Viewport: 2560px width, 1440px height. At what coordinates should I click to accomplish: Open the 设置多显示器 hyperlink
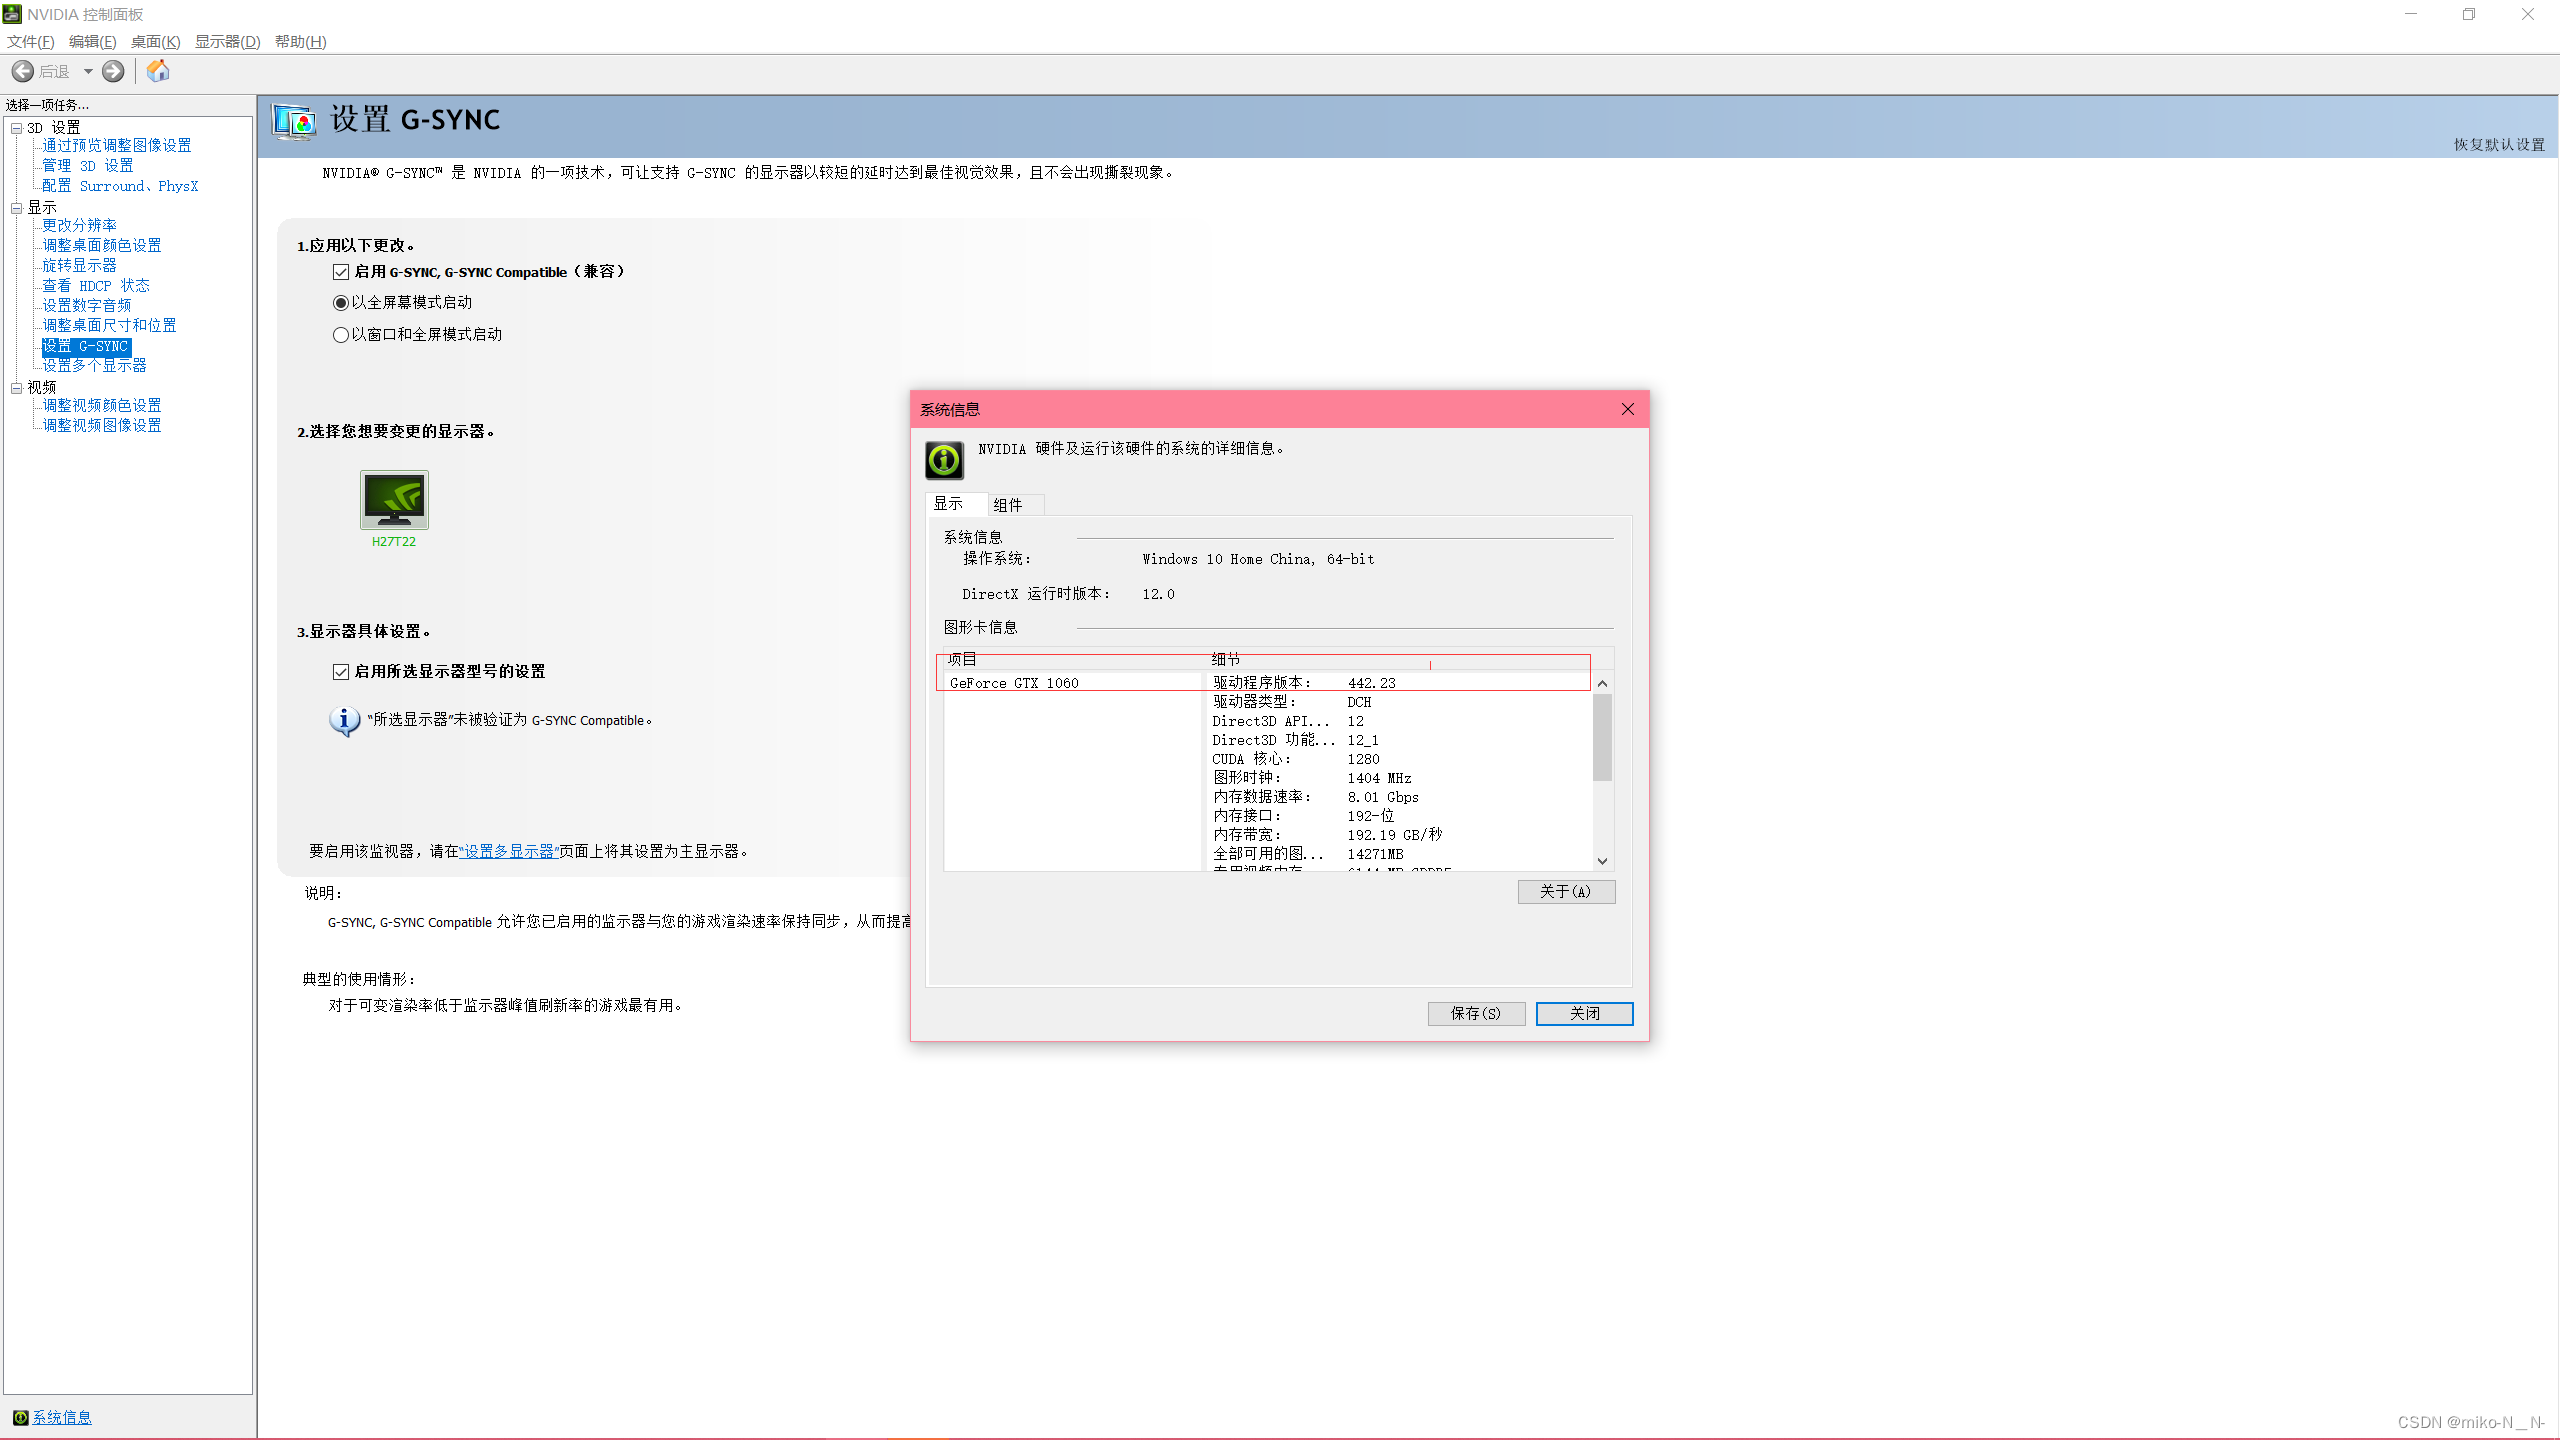point(508,851)
